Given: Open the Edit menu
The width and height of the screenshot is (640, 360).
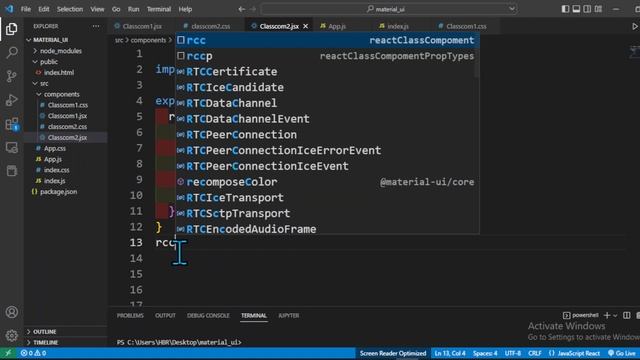Looking at the screenshot, I should (44, 9).
